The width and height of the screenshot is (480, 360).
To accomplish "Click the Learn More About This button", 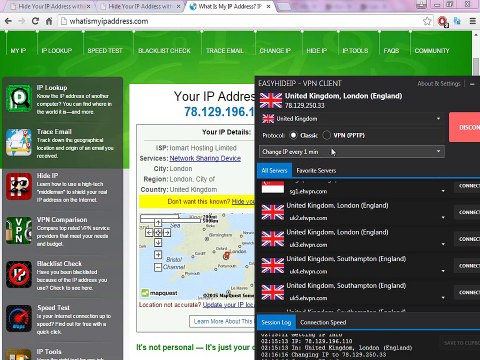I will (x=223, y=321).
